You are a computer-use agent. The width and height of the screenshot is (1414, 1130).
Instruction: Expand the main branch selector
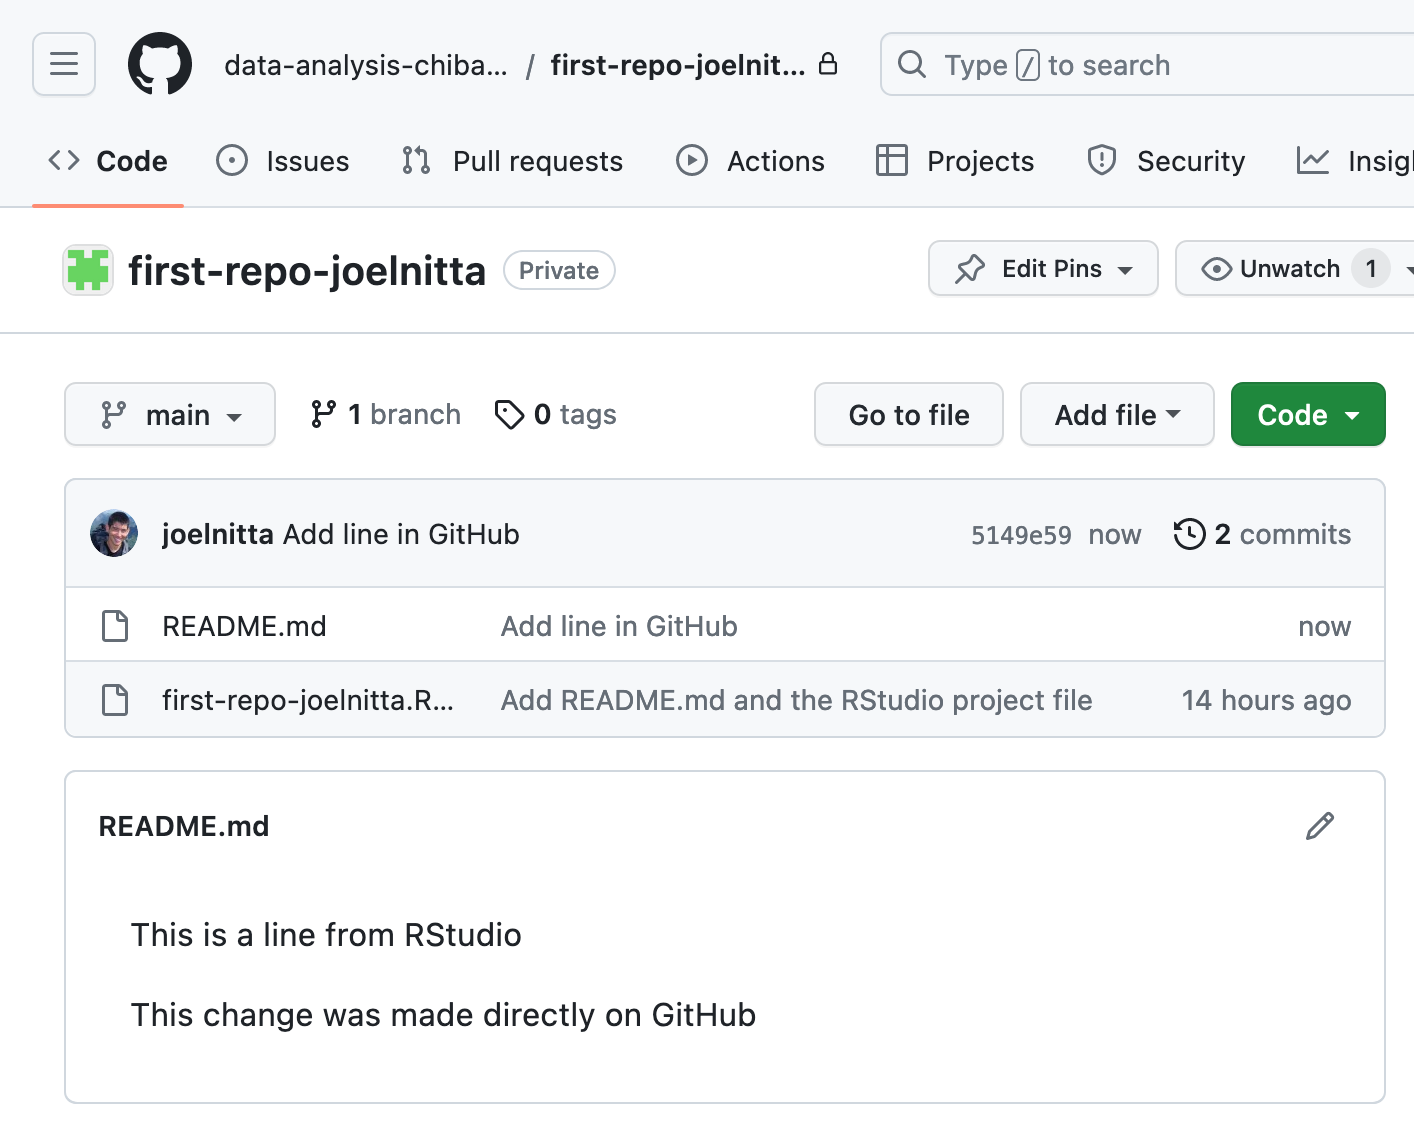coord(170,414)
